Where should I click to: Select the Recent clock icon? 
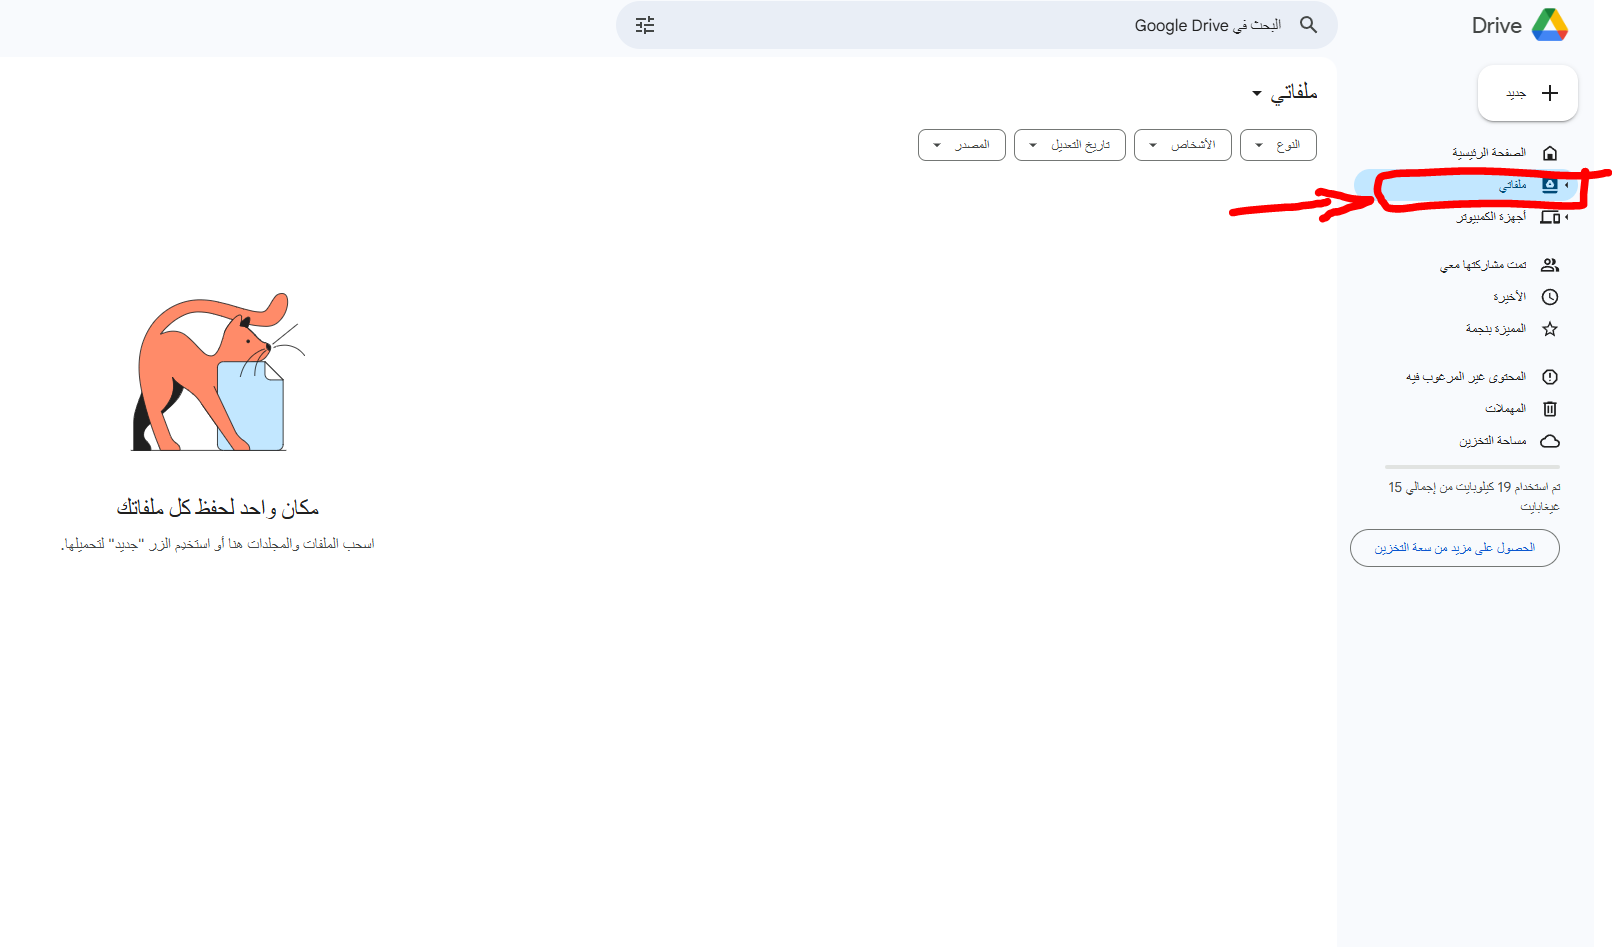[1550, 296]
